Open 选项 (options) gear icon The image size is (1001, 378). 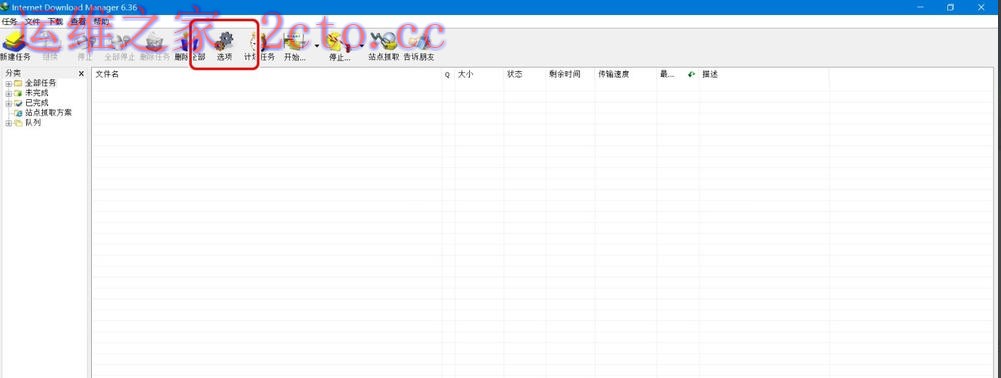224,42
